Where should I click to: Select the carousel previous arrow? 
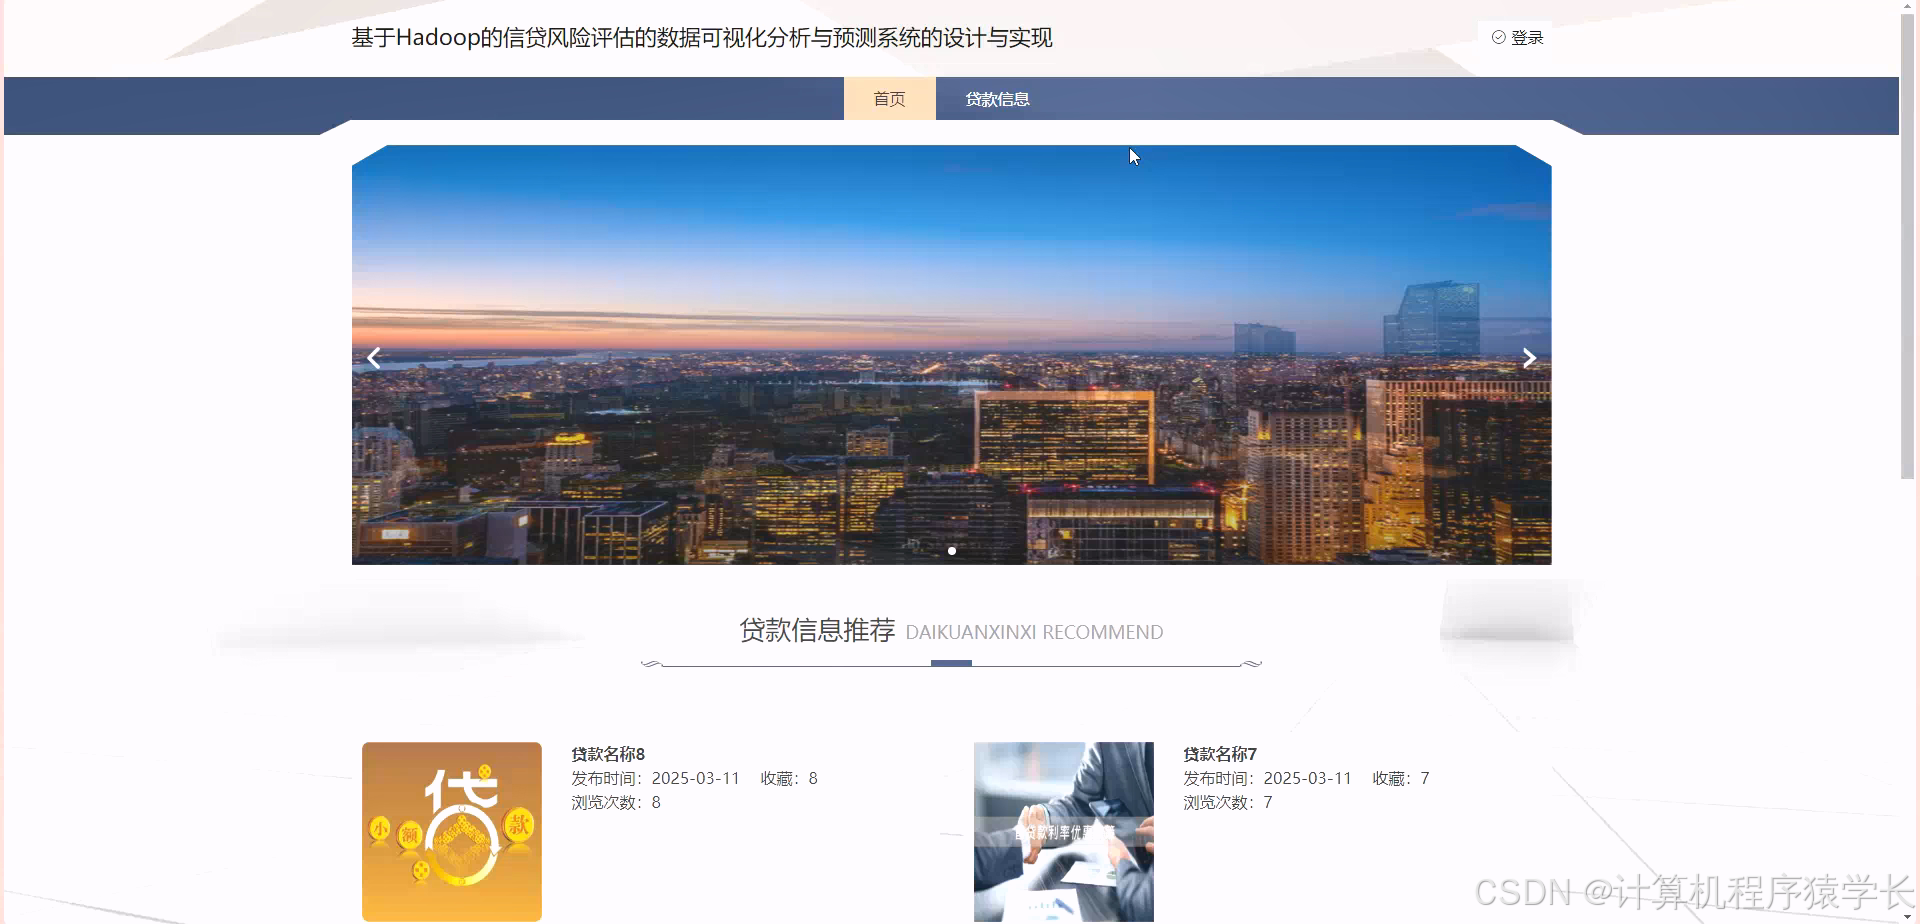[374, 357]
